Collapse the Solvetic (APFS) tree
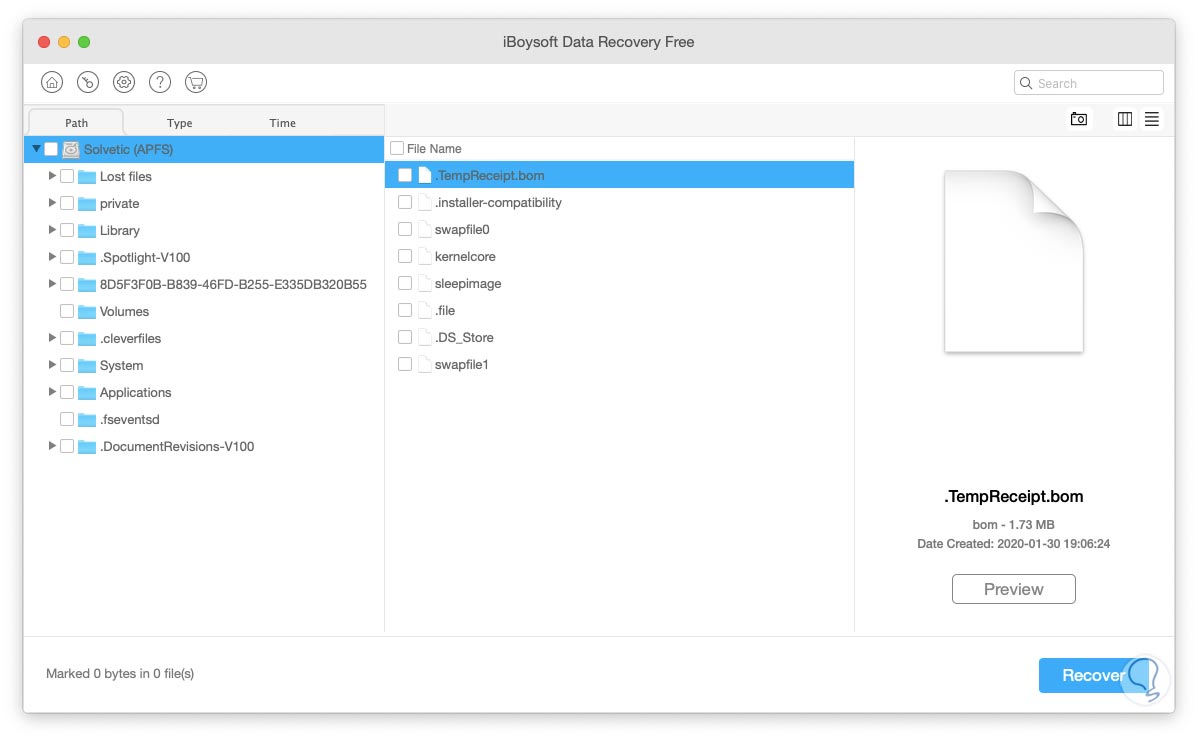1198x740 pixels. click(36, 149)
